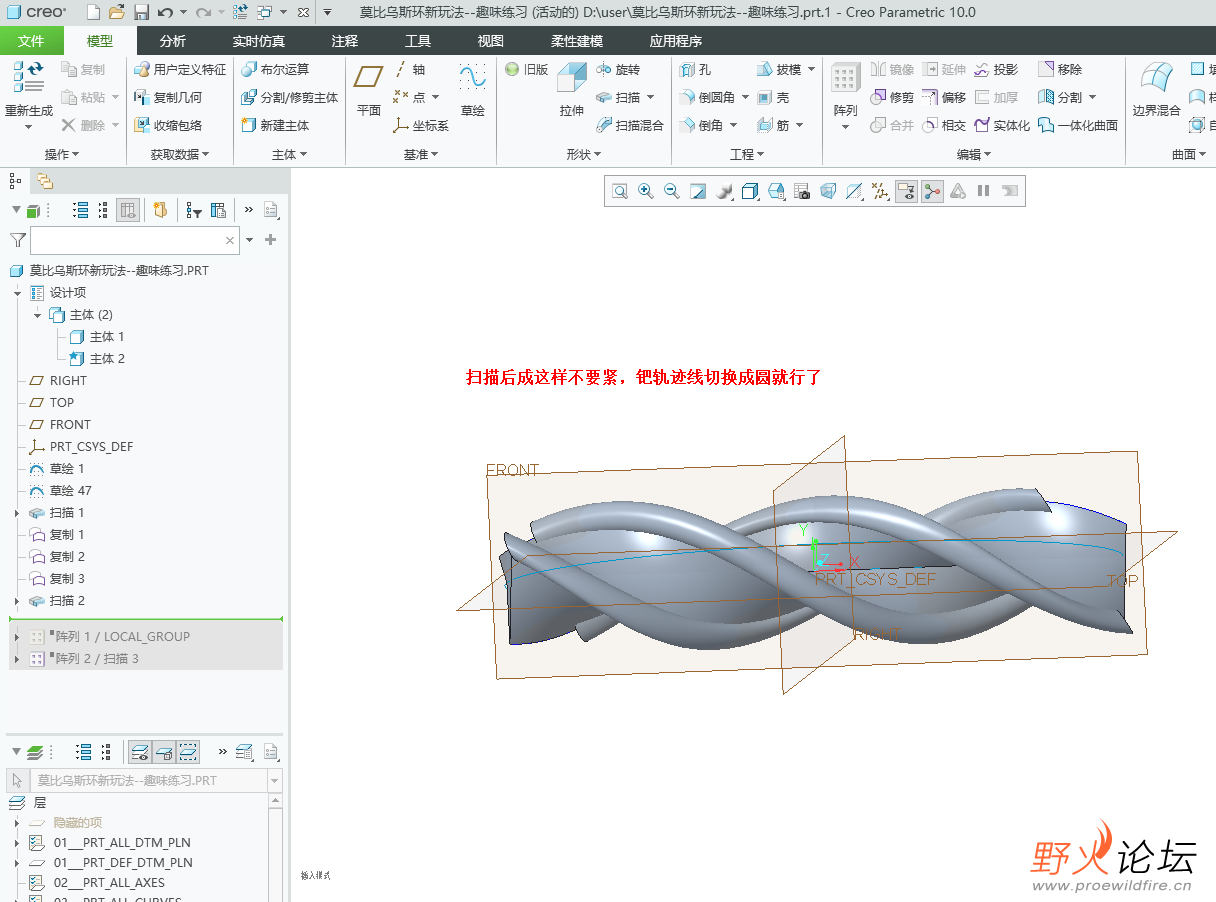
Task: Open the Round (倒圆角) dropdown arrow
Action: pyautogui.click(x=744, y=97)
